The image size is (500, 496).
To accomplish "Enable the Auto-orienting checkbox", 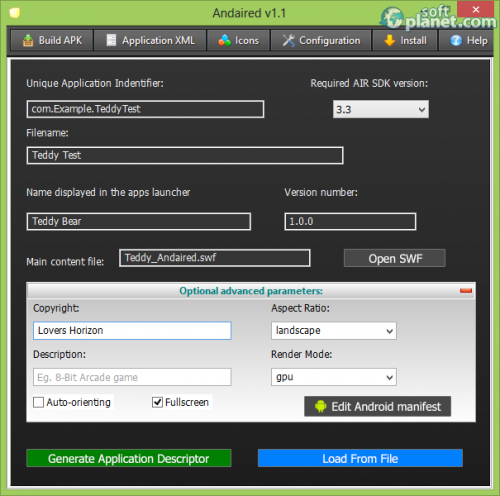I will (39, 402).
